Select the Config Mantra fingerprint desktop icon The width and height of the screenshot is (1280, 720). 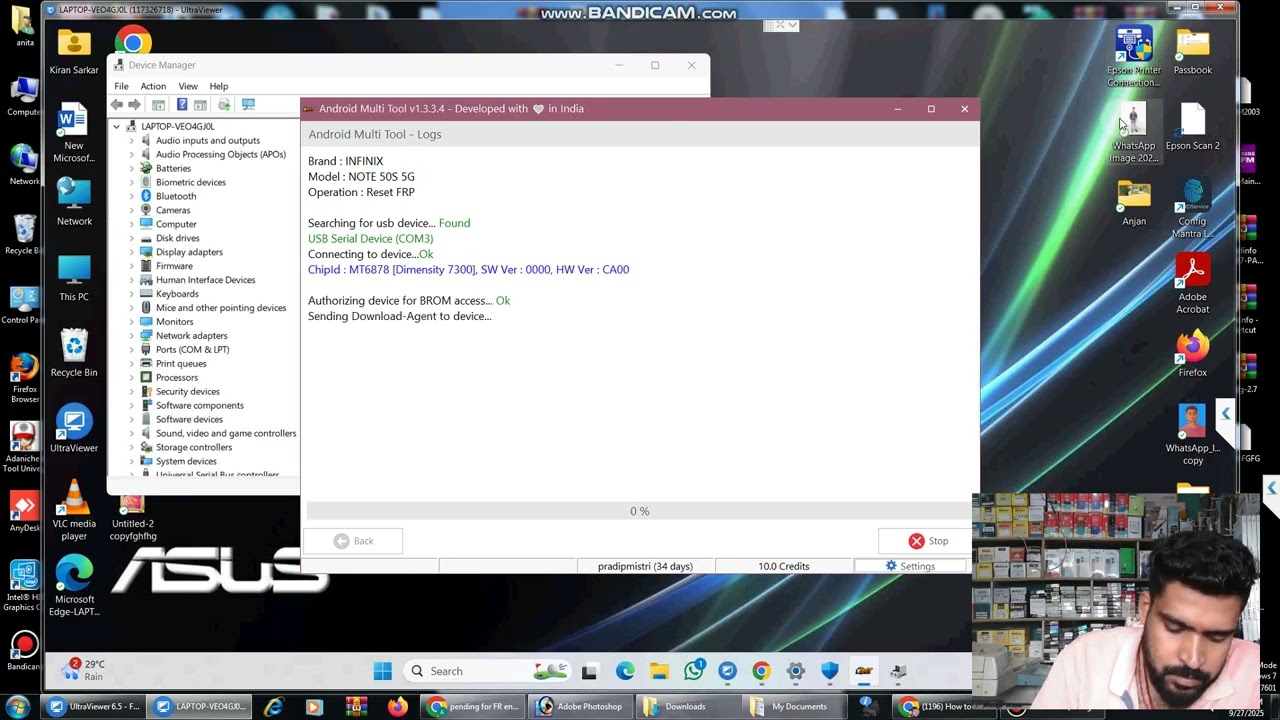click(1193, 209)
